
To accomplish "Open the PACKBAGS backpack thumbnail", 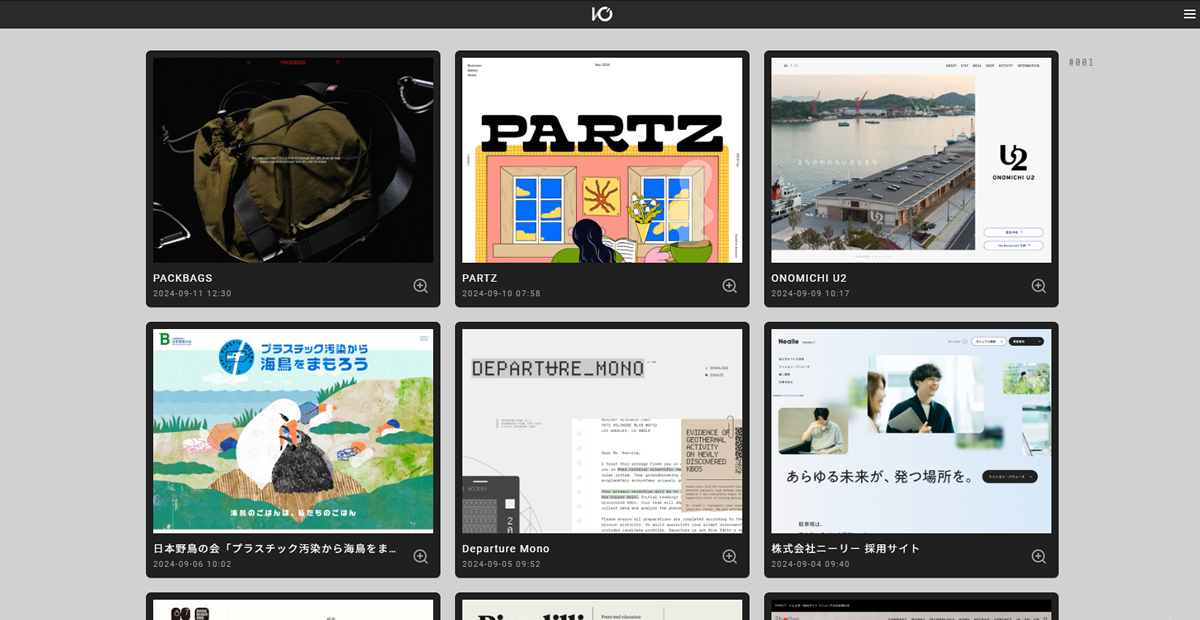I will pyautogui.click(x=293, y=160).
